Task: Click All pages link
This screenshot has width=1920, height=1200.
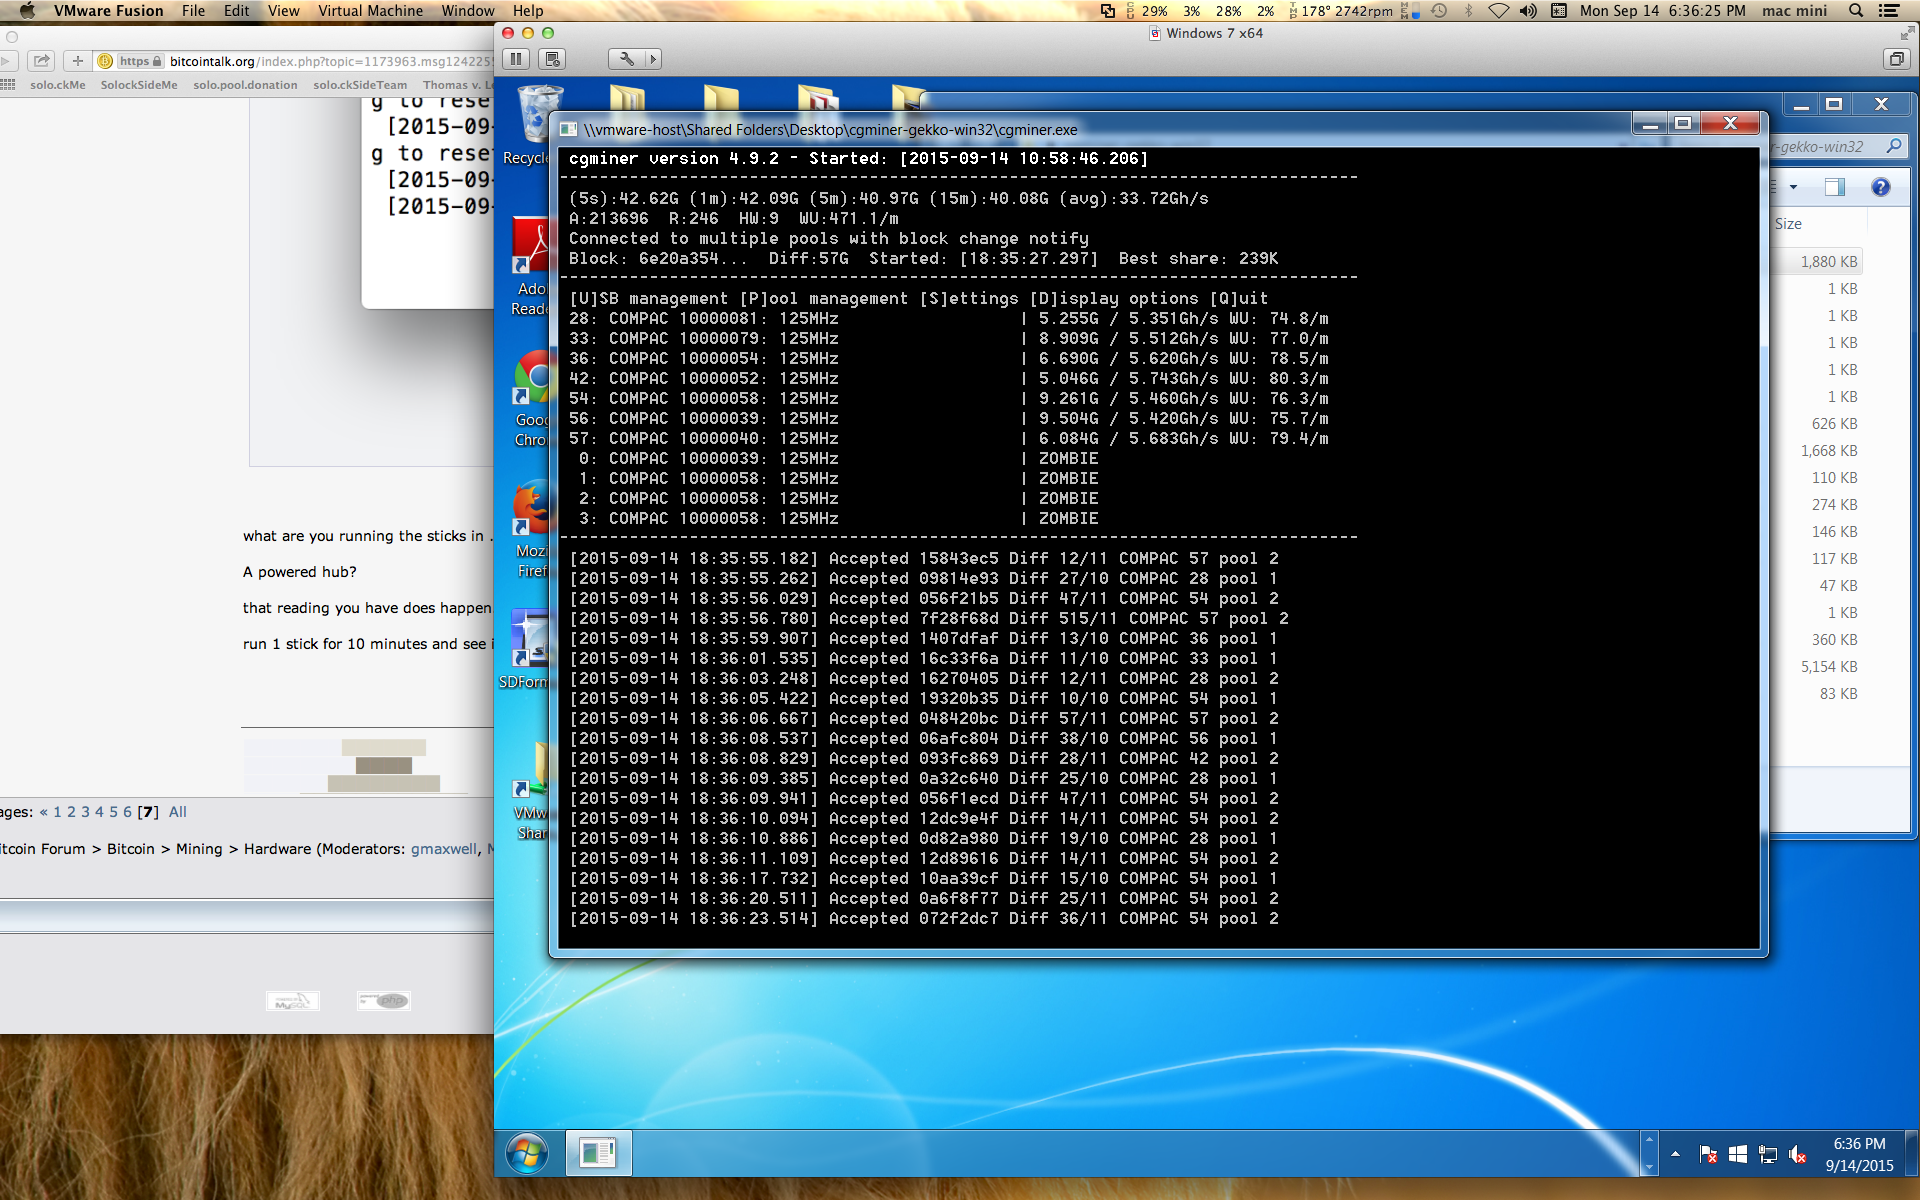Action: 178,812
